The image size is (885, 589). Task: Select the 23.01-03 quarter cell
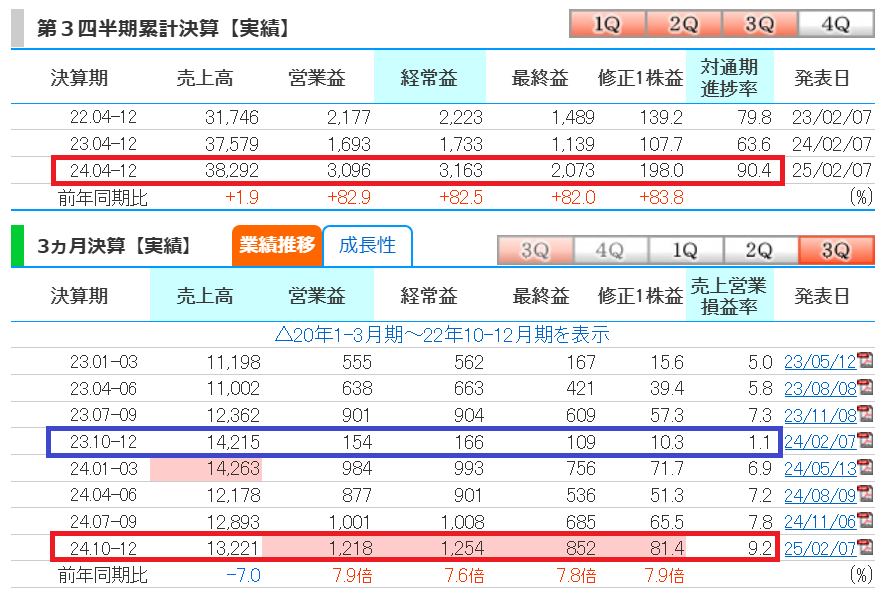click(x=103, y=362)
